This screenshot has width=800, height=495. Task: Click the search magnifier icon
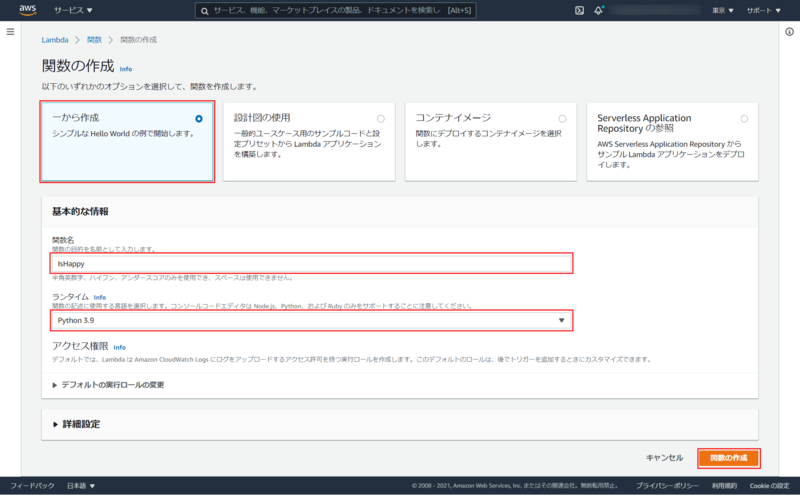point(205,11)
